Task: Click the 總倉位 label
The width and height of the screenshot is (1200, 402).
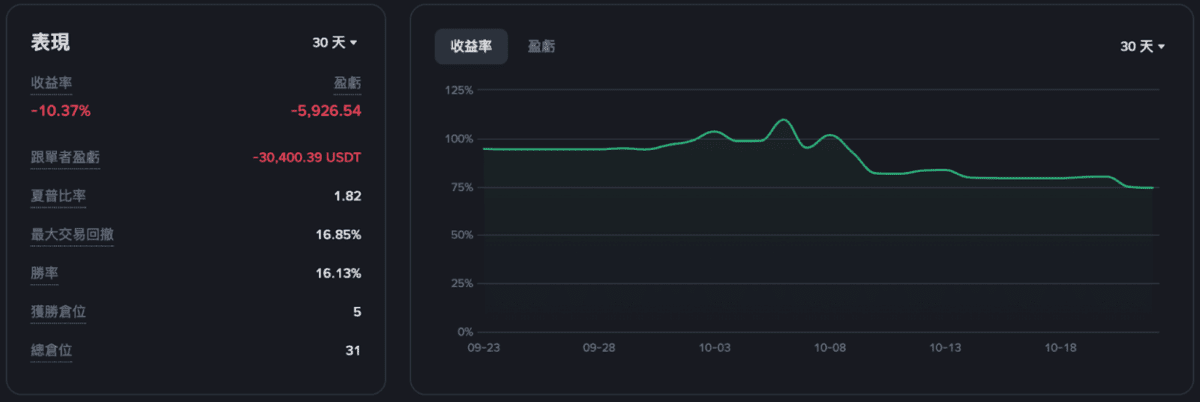Action: click(51, 350)
